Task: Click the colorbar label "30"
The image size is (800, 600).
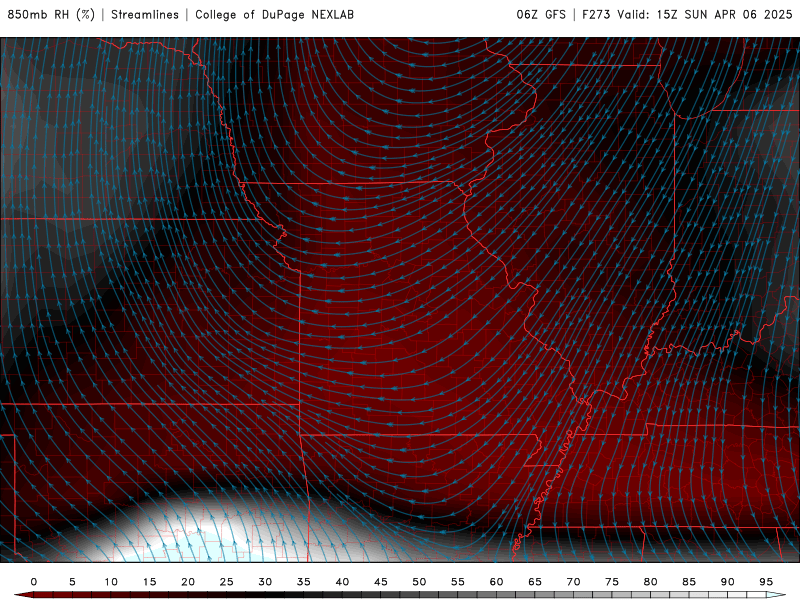Action: pos(265,582)
